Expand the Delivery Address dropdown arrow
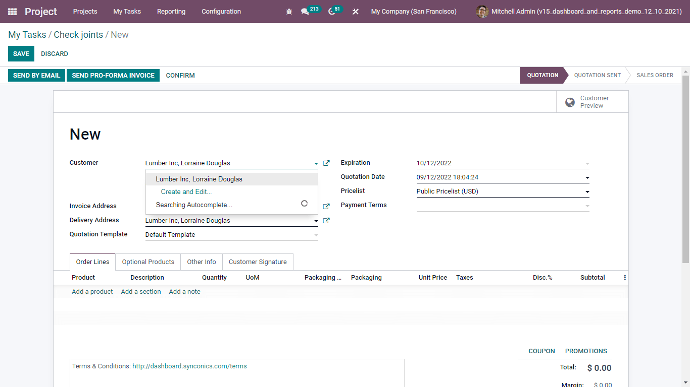This screenshot has width=690, height=387. (316, 221)
